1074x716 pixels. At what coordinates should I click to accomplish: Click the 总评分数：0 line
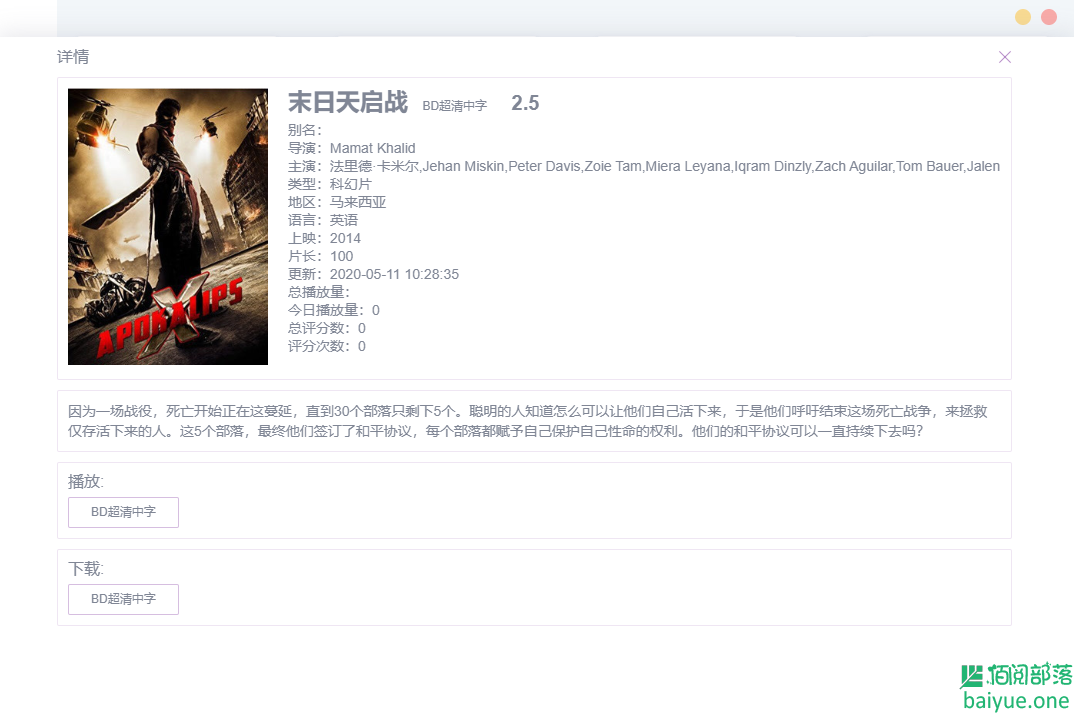(327, 328)
